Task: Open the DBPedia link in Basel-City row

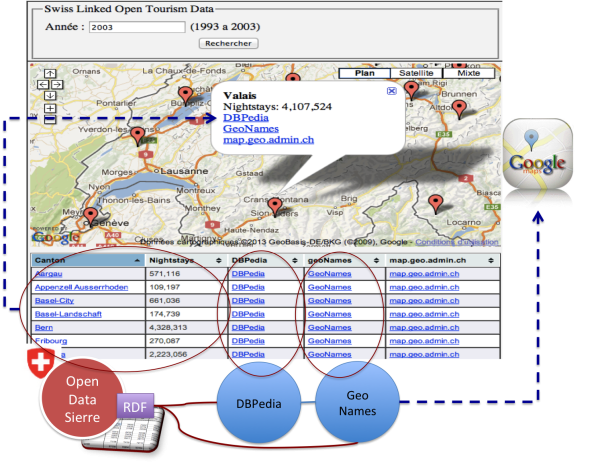Action: tap(248, 300)
